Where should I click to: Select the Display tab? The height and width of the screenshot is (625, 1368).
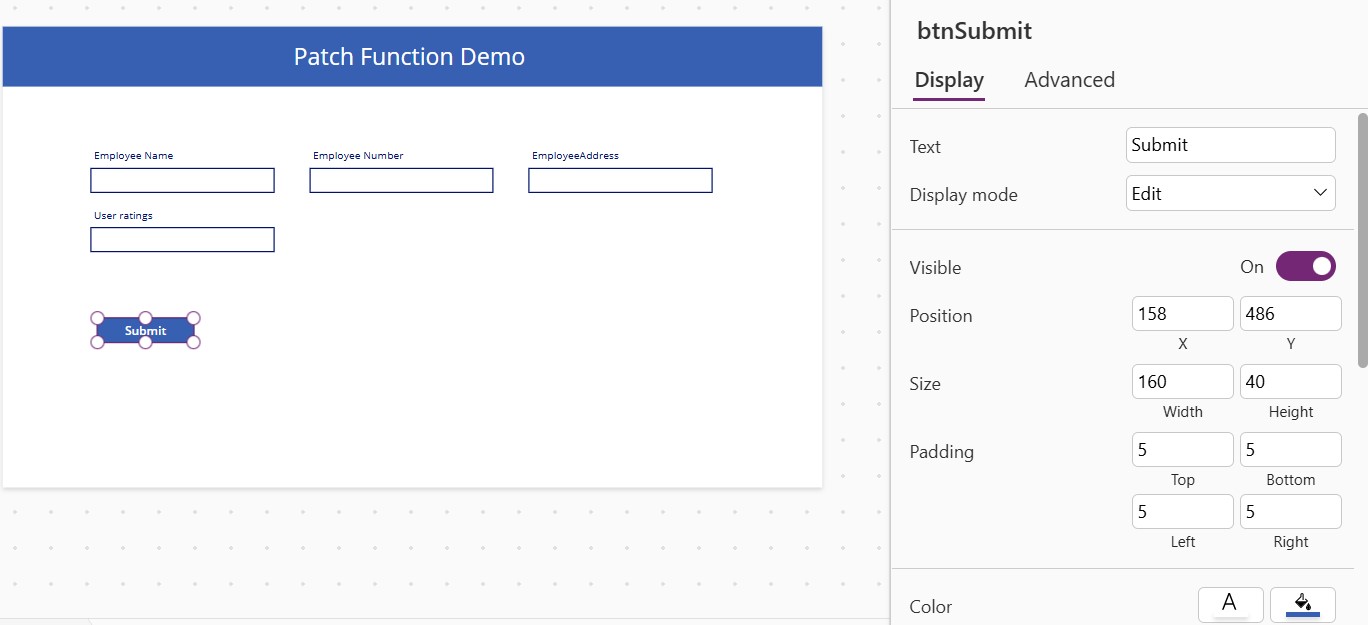(949, 80)
